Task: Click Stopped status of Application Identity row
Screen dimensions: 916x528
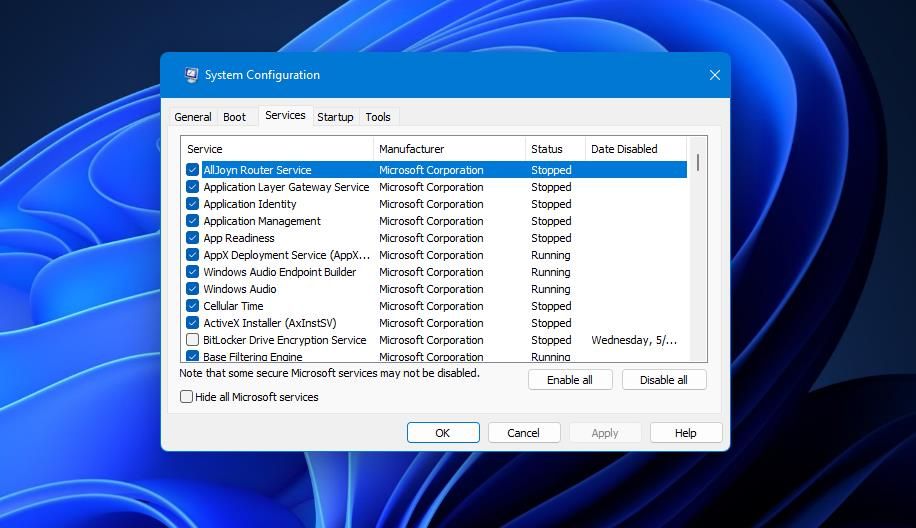Action: point(551,204)
